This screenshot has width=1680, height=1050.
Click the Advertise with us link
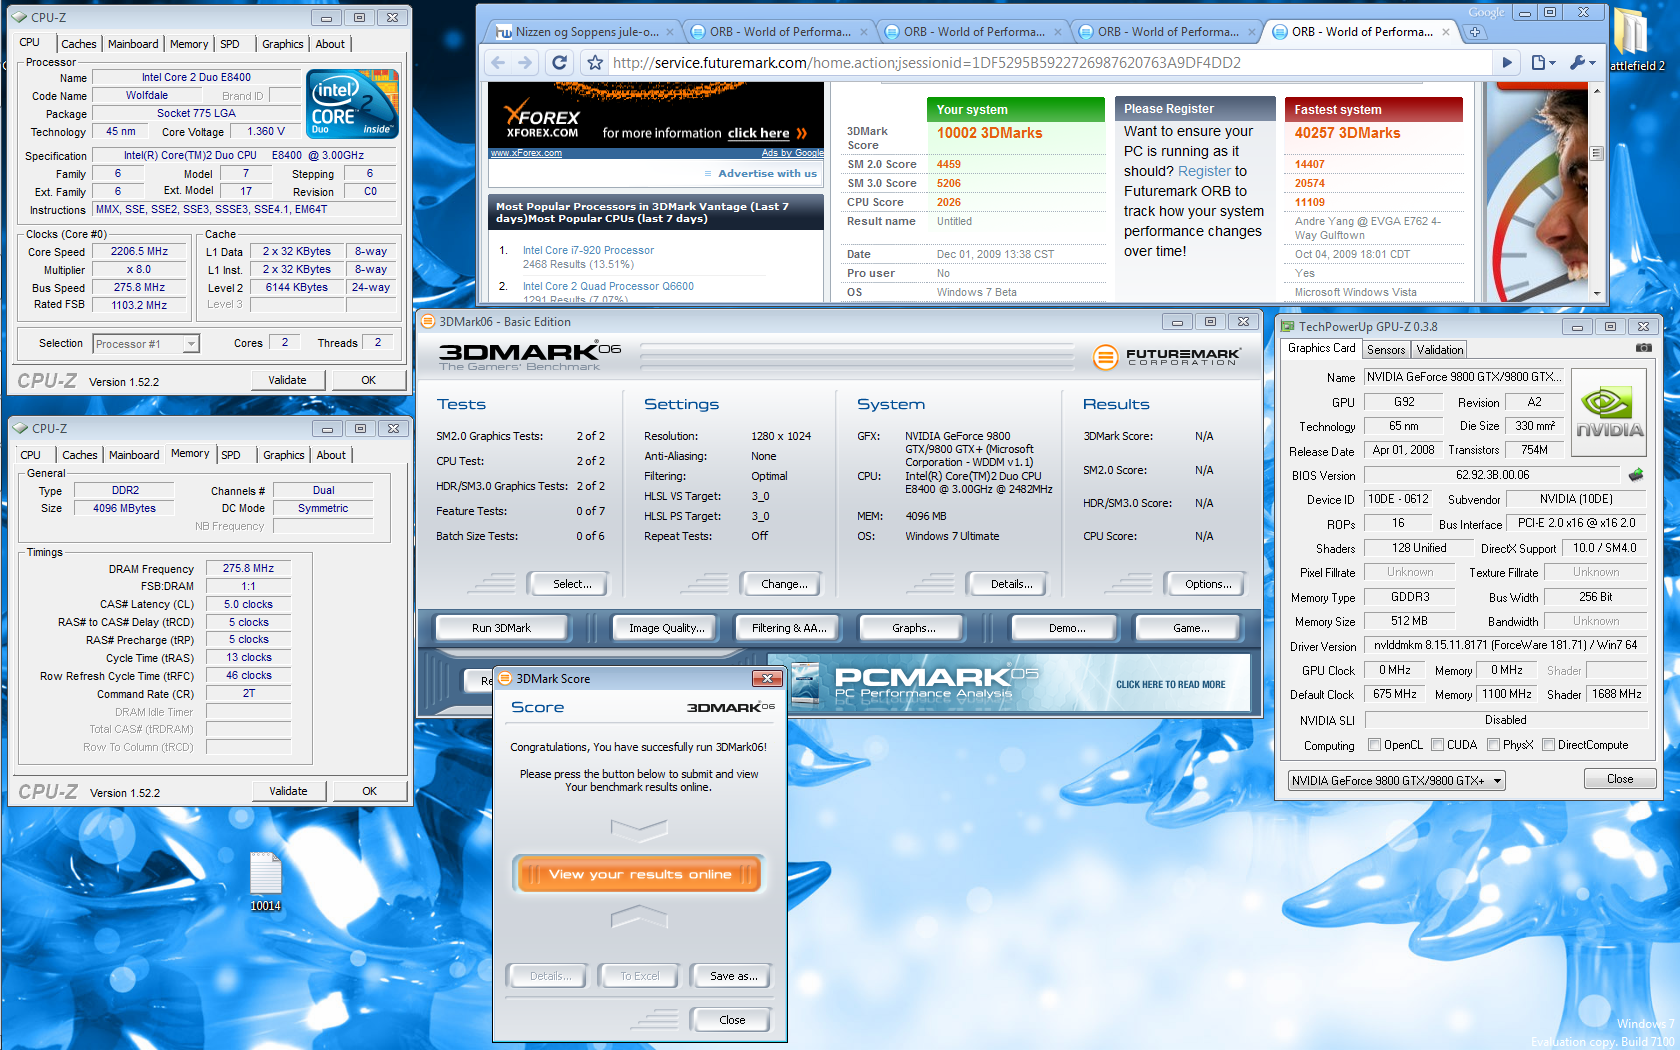point(767,173)
